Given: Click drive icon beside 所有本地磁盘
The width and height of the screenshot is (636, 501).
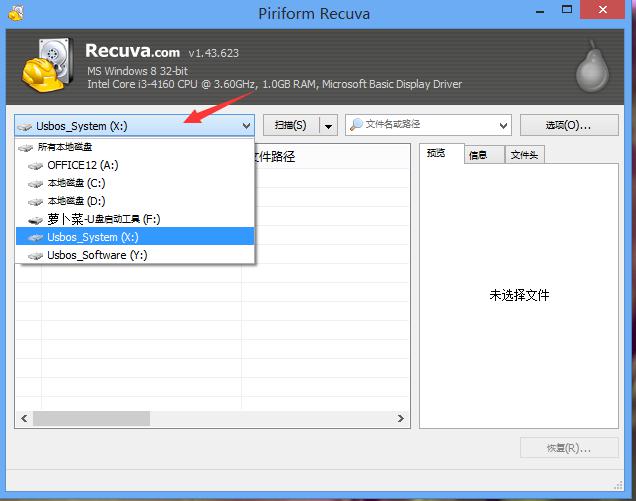Looking at the screenshot, I should point(26,148).
